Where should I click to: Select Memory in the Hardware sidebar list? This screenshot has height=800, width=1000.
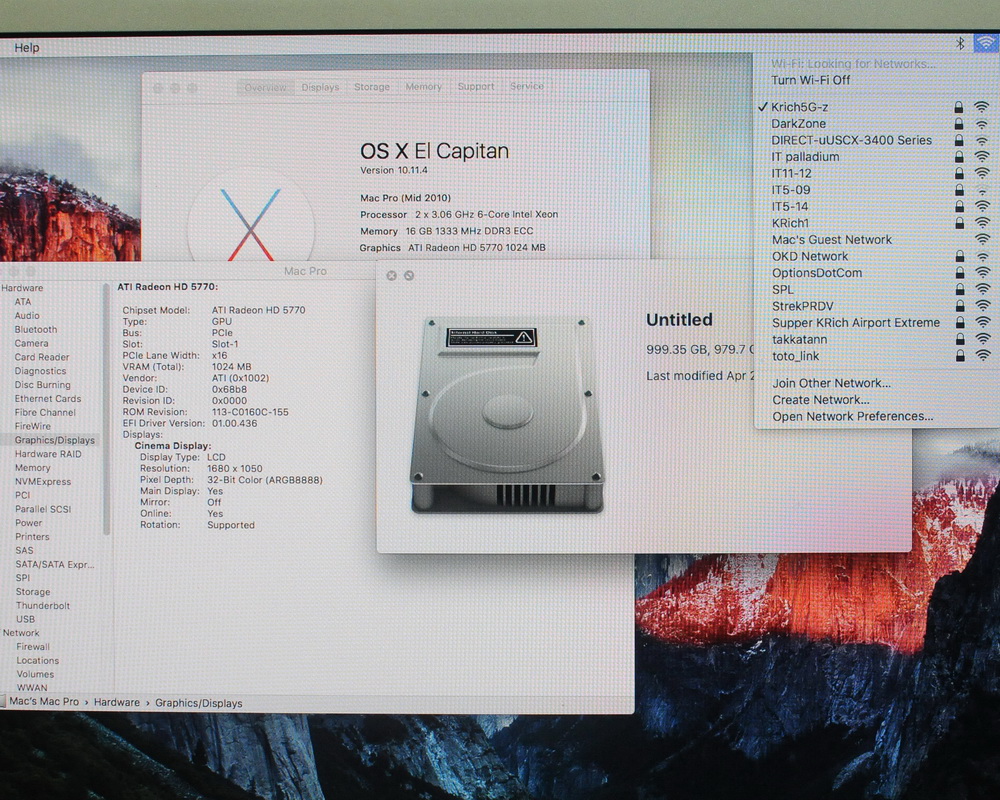click(x=33, y=468)
